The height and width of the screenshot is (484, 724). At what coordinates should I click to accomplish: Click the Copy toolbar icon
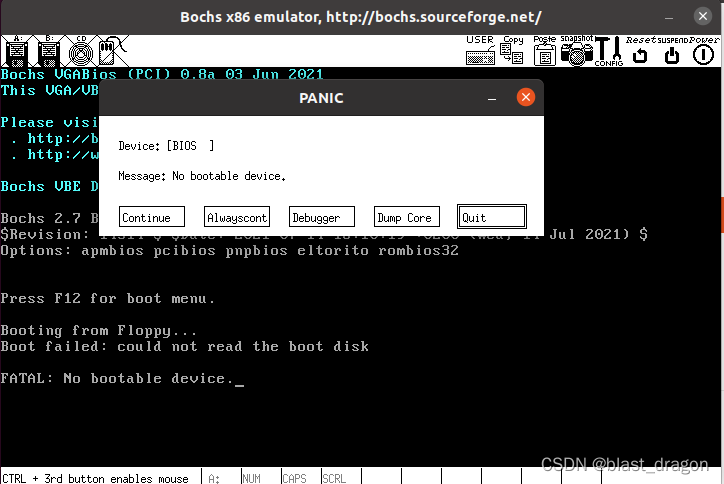pyautogui.click(x=512, y=51)
